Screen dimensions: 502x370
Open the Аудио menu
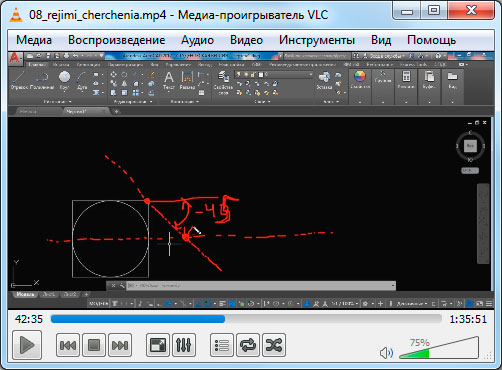click(x=197, y=40)
